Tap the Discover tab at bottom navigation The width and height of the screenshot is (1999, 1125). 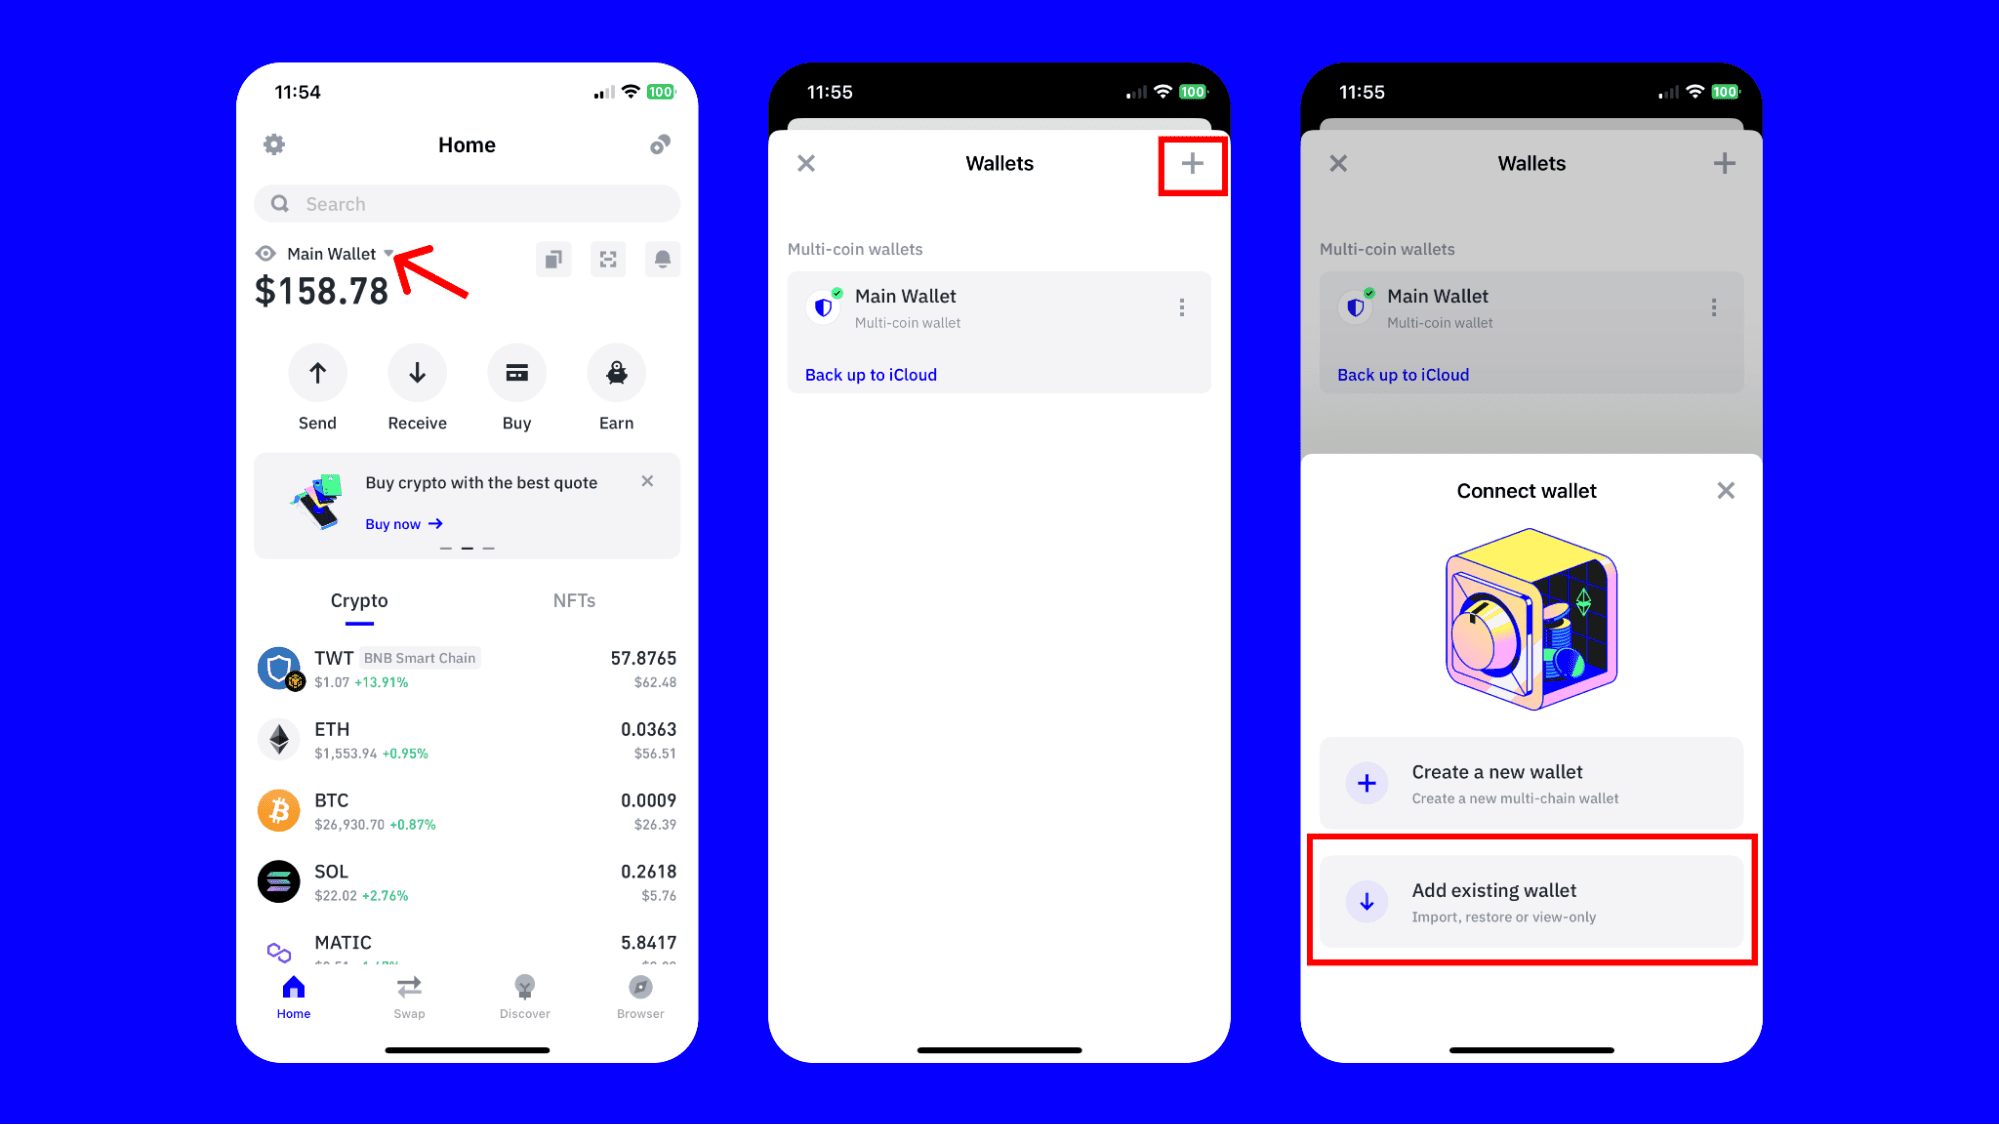click(x=523, y=995)
